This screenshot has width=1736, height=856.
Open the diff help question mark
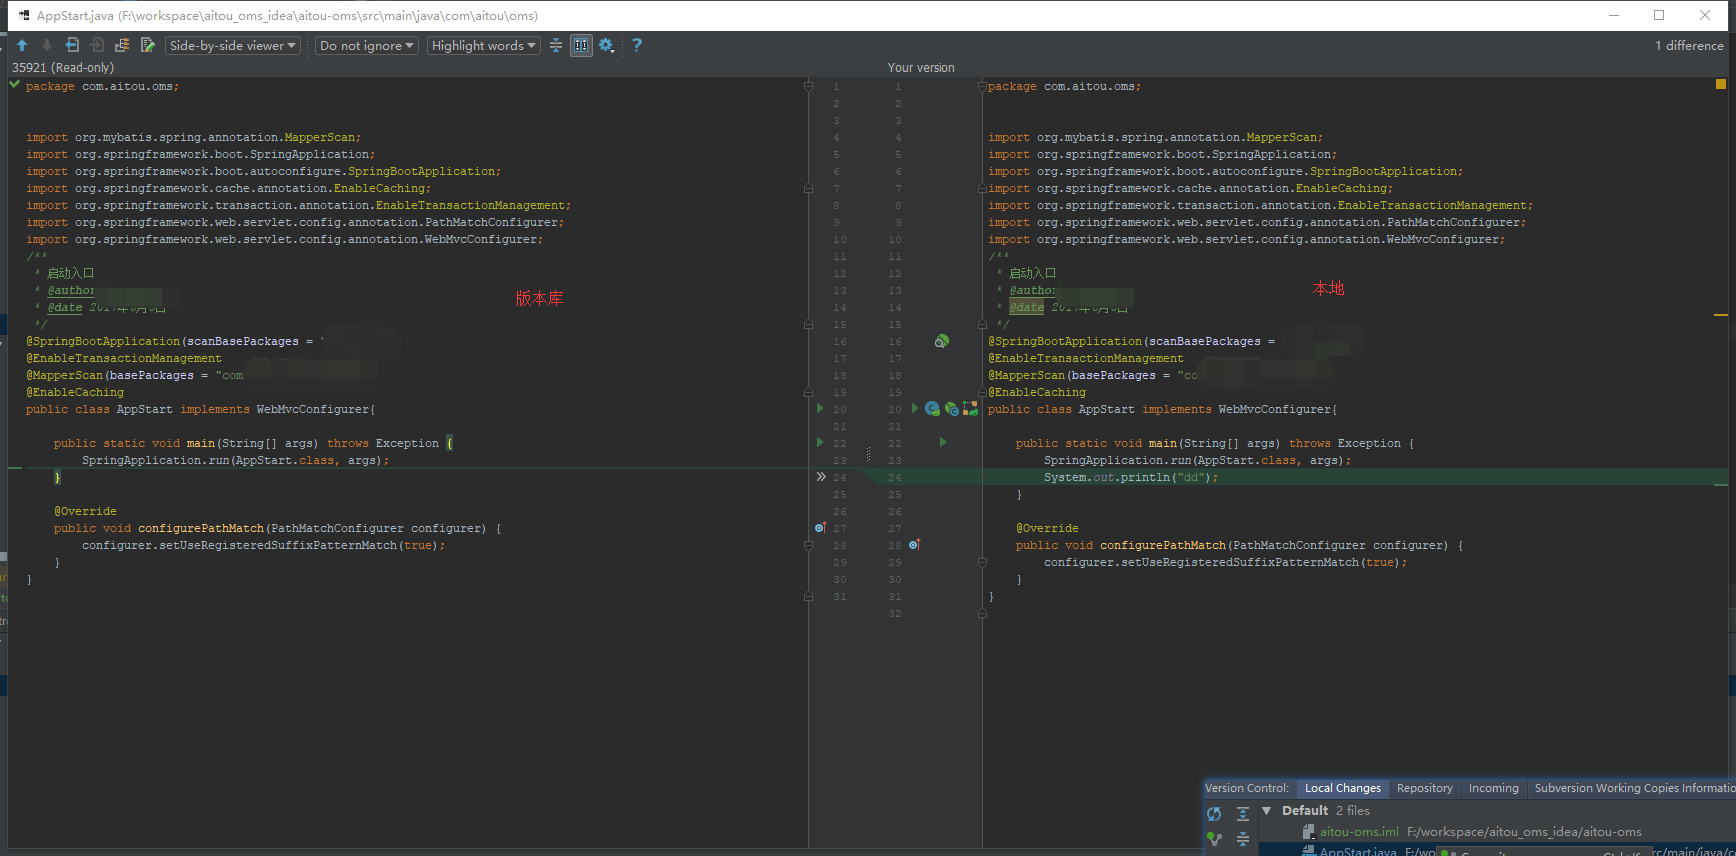tap(637, 45)
